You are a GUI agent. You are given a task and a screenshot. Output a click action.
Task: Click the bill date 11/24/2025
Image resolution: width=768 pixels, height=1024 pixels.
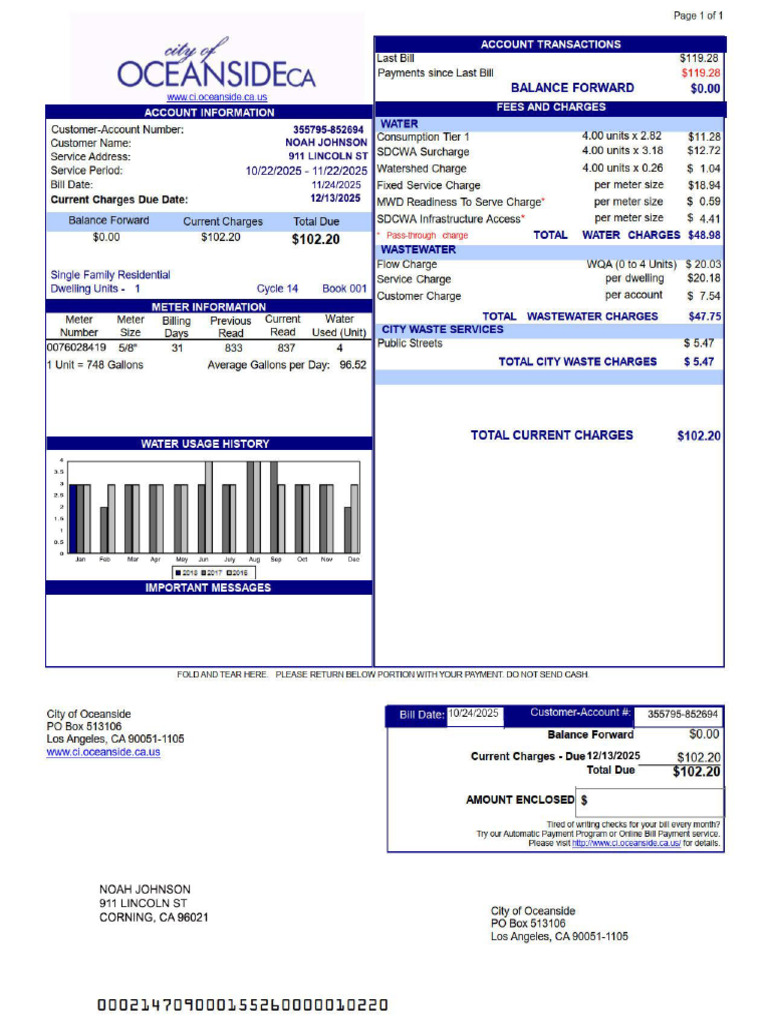[336, 185]
